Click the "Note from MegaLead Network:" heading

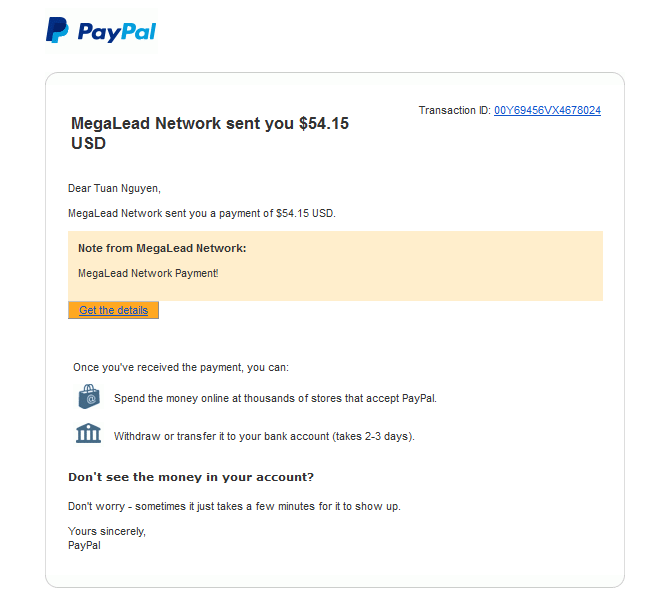tap(161, 248)
